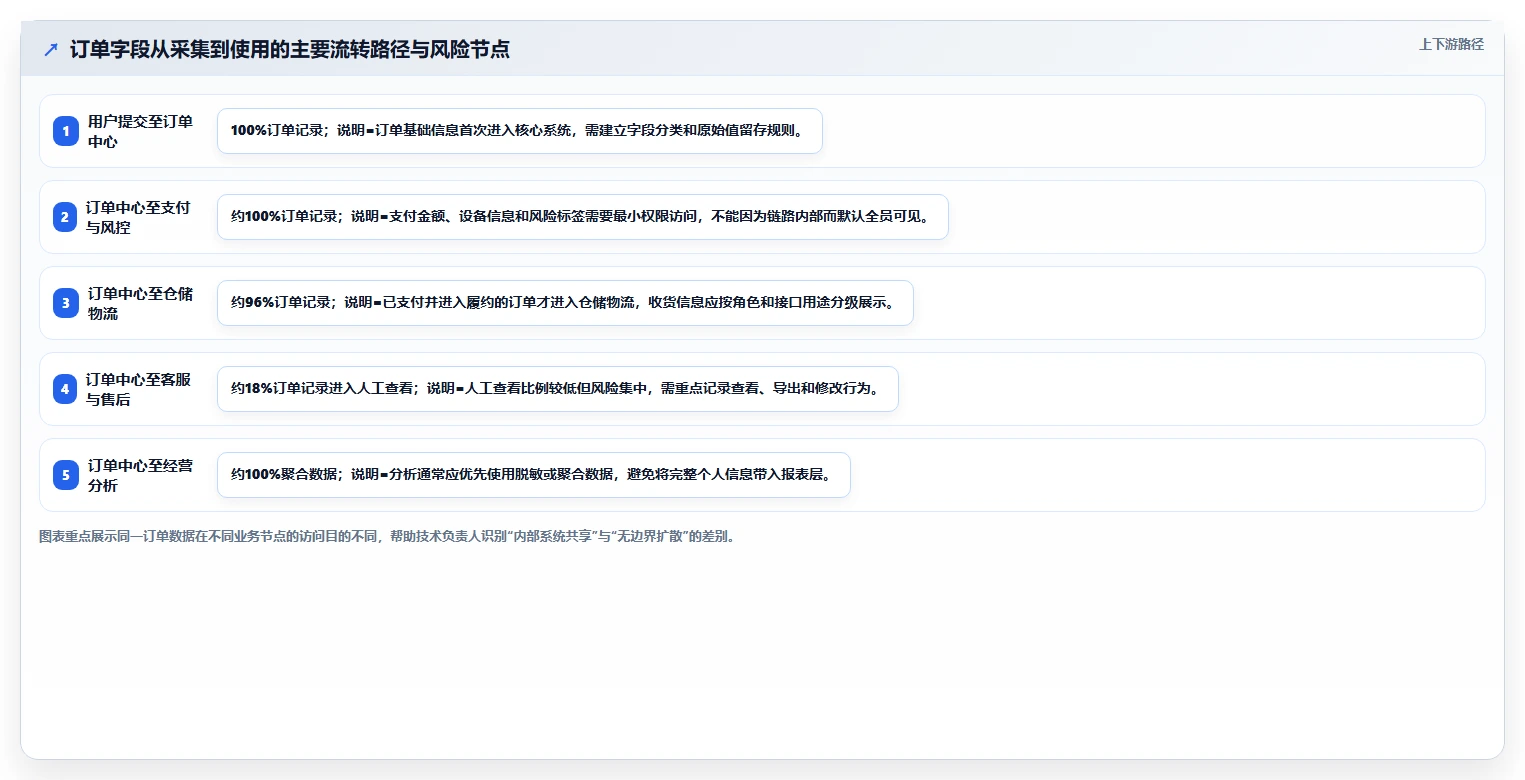The width and height of the screenshot is (1525, 780).
Task: Select the 订单中心至仓储物流 step label
Action: [140, 303]
